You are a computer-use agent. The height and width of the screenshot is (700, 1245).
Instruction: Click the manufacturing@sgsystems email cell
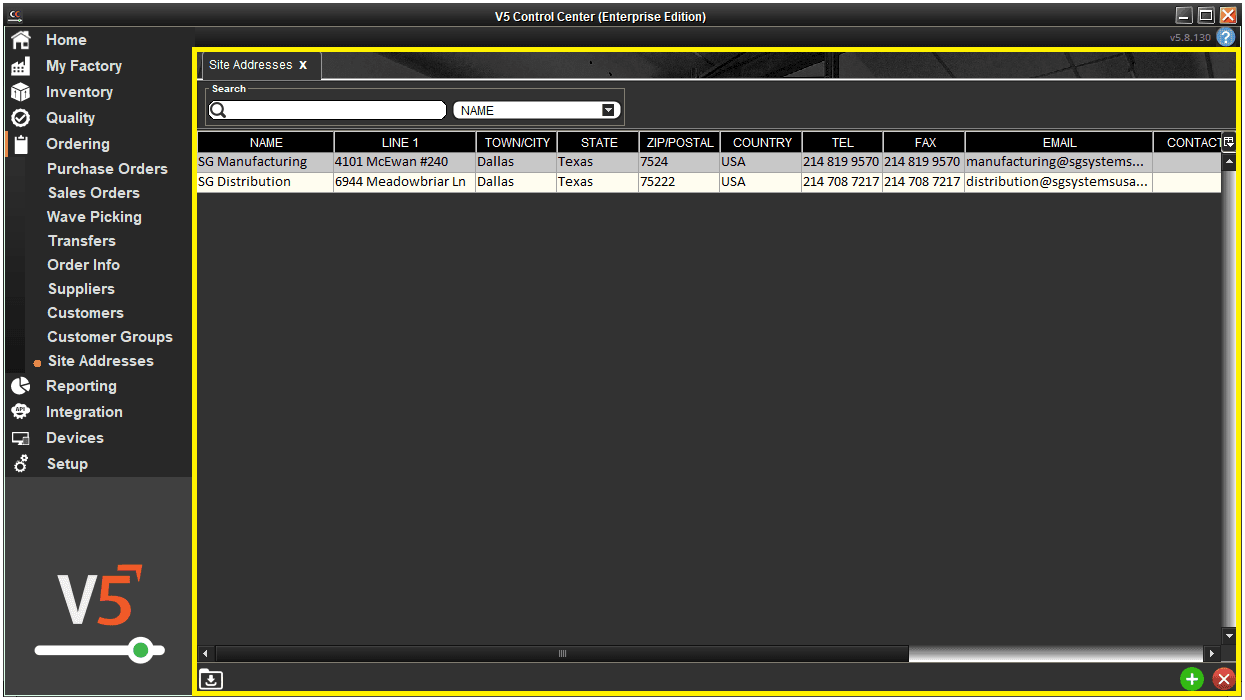point(1059,162)
